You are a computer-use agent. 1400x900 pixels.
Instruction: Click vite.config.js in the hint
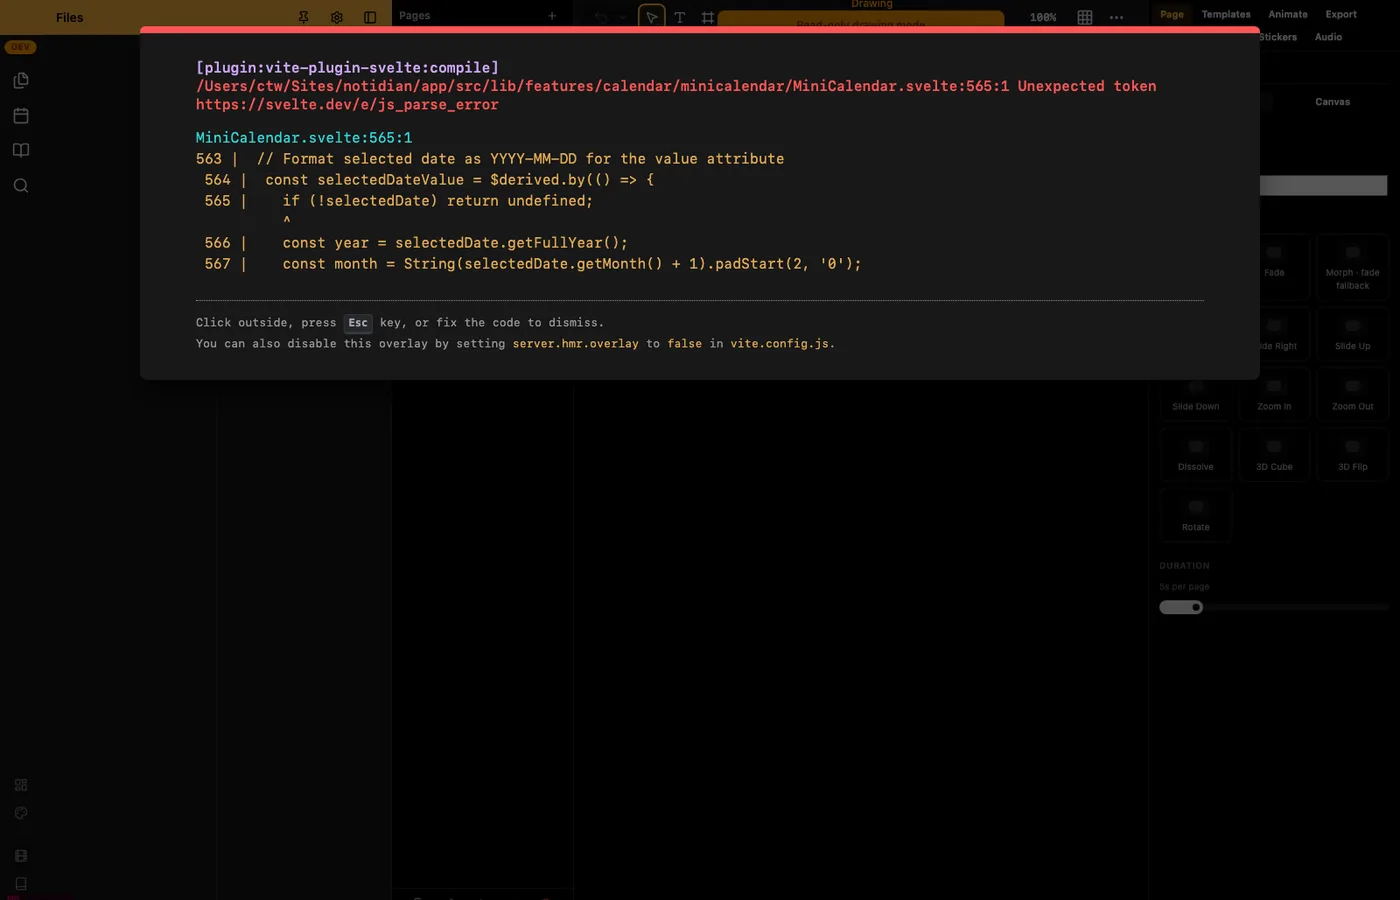[780, 344]
